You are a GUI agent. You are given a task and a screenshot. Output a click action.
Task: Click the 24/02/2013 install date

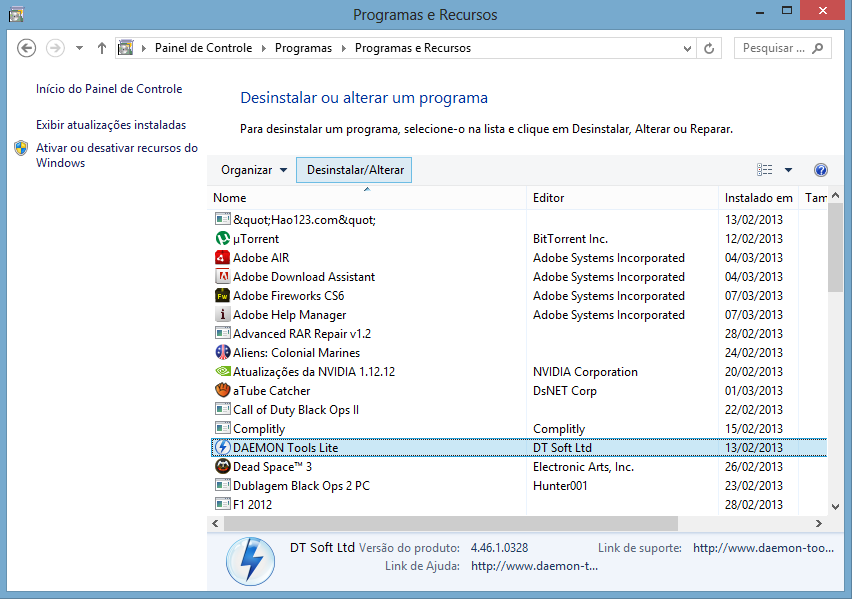pos(754,353)
